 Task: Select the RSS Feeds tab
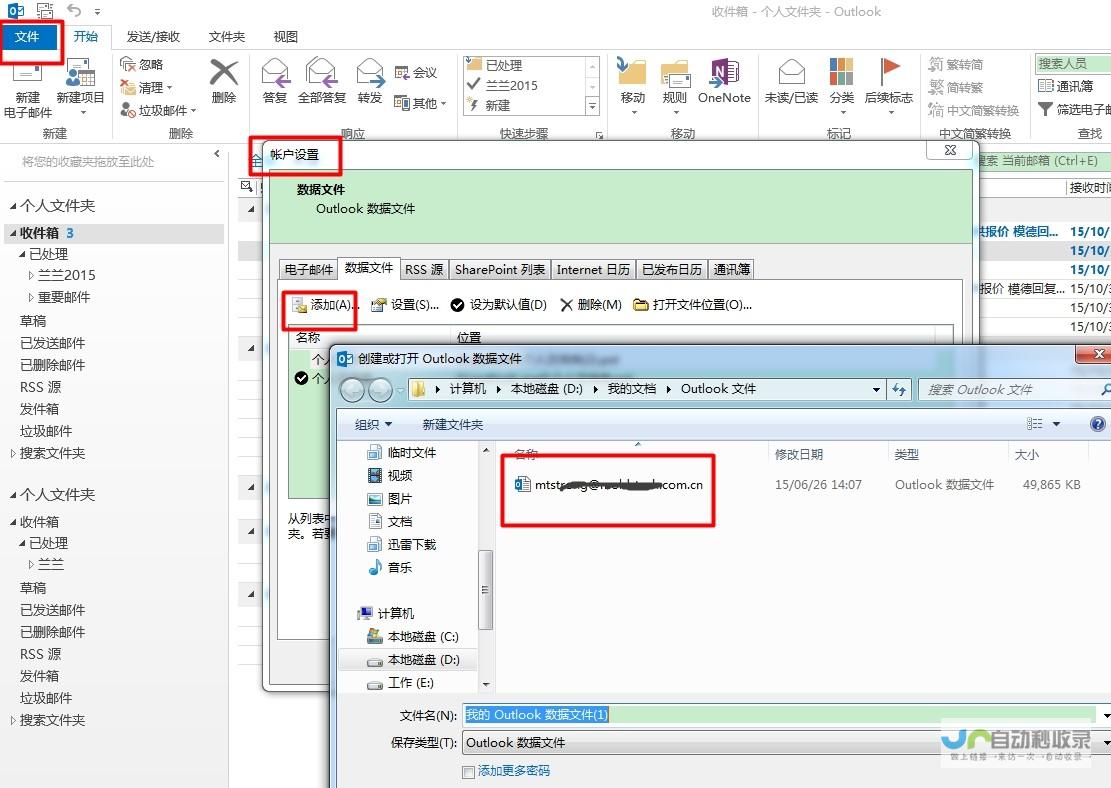[424, 269]
